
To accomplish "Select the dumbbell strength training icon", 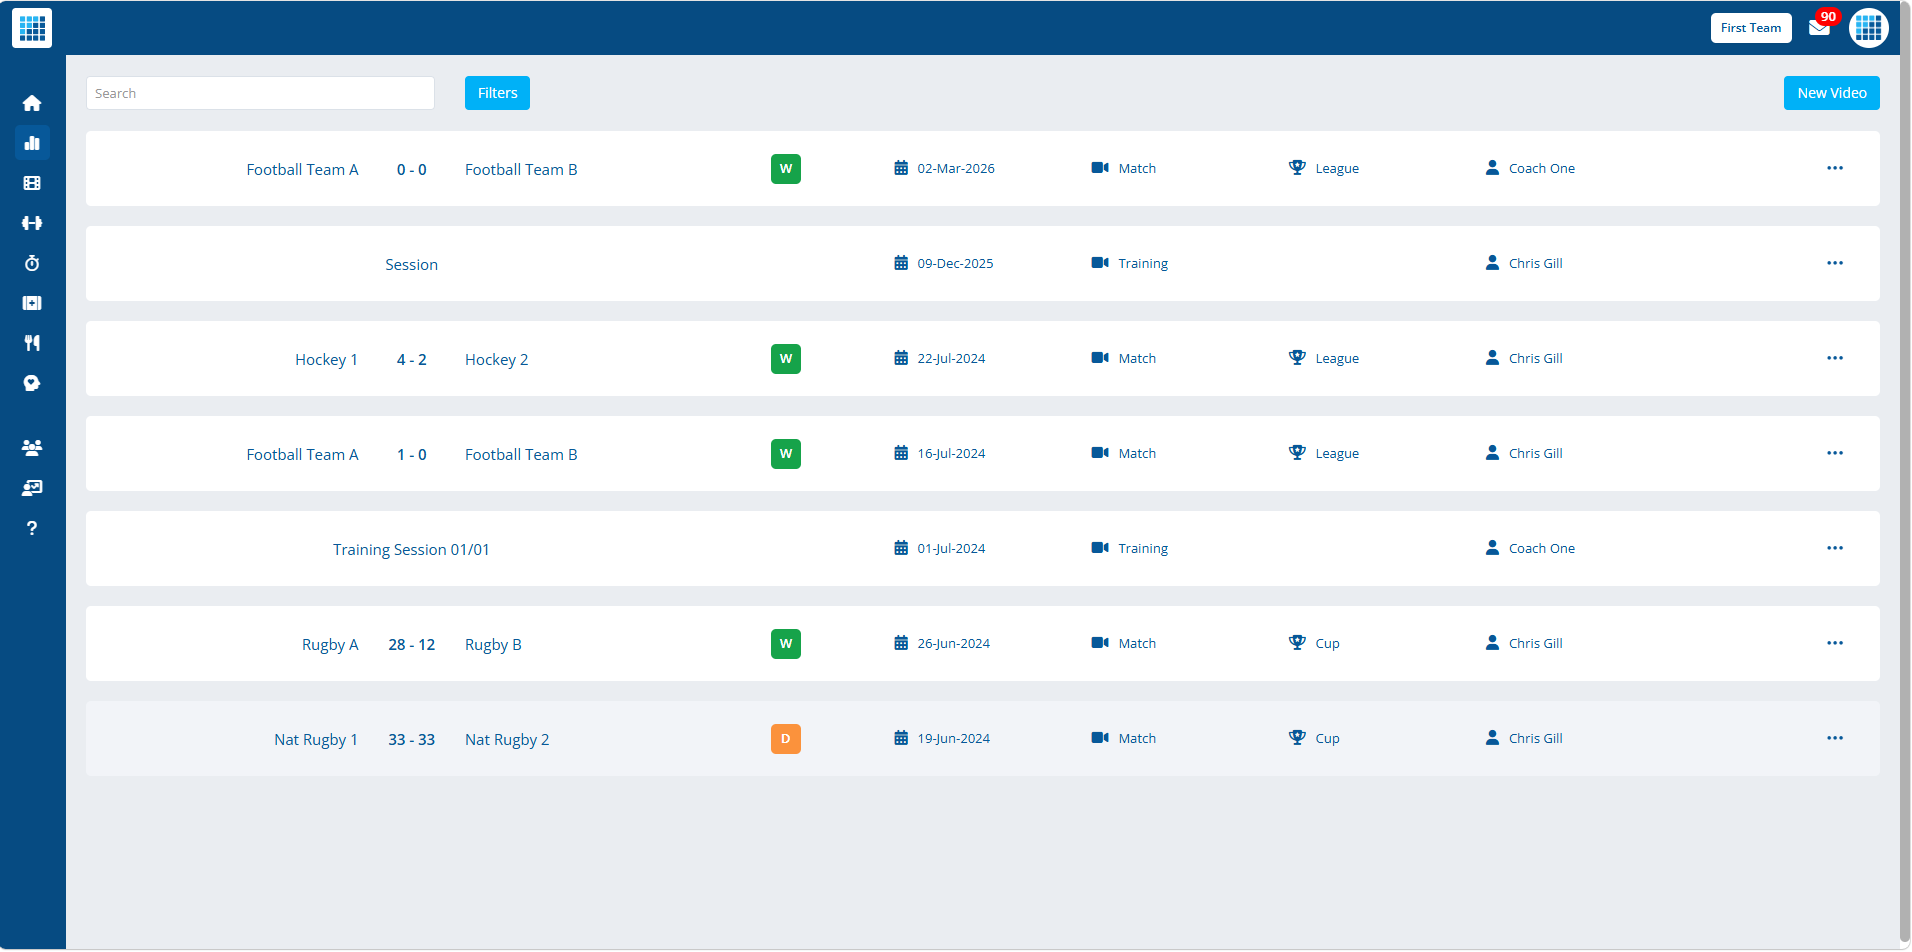I will point(32,223).
